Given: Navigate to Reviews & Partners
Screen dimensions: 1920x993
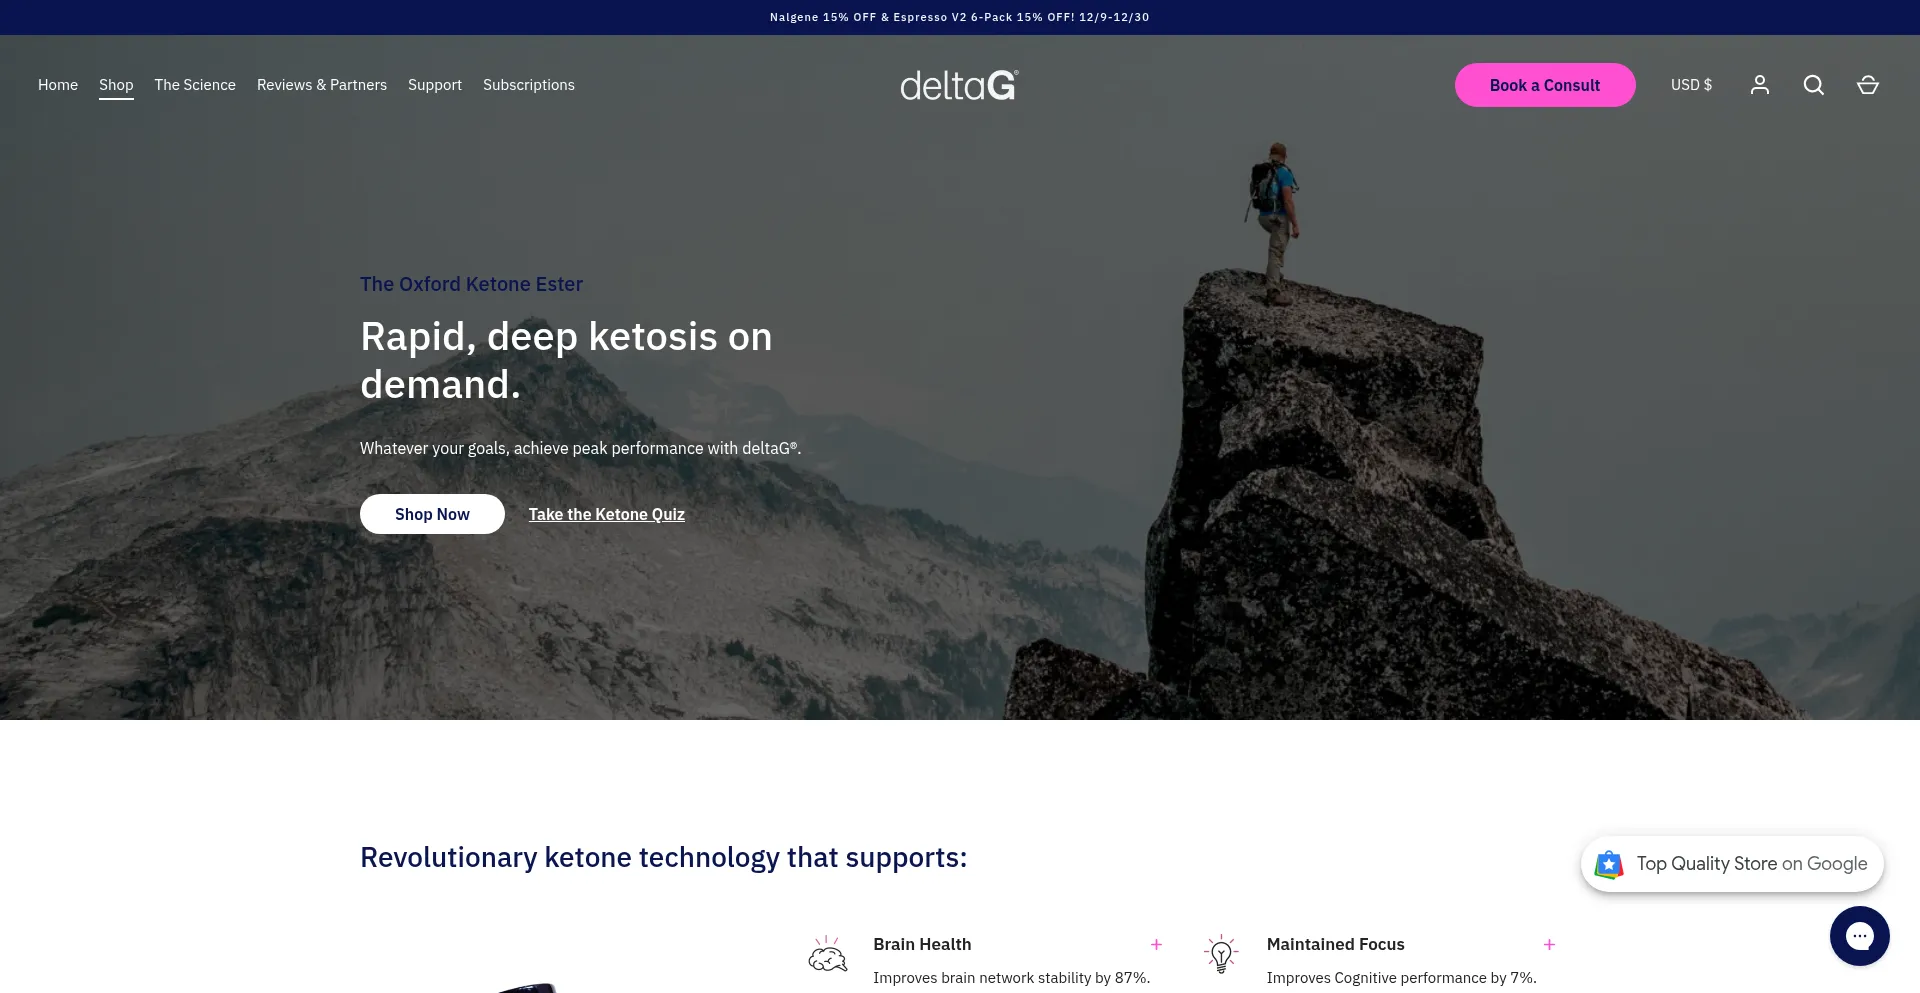Looking at the screenshot, I should click(322, 85).
